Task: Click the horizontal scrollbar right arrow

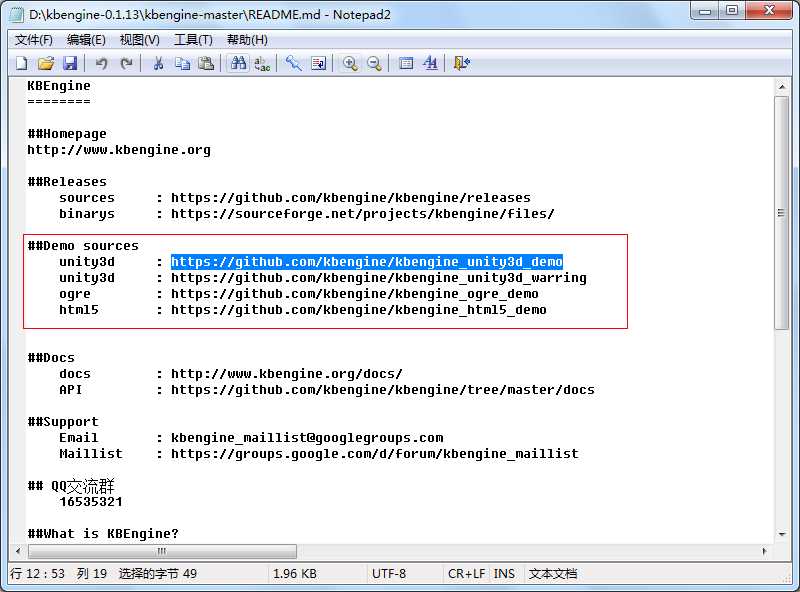Action: pyautogui.click(x=764, y=551)
